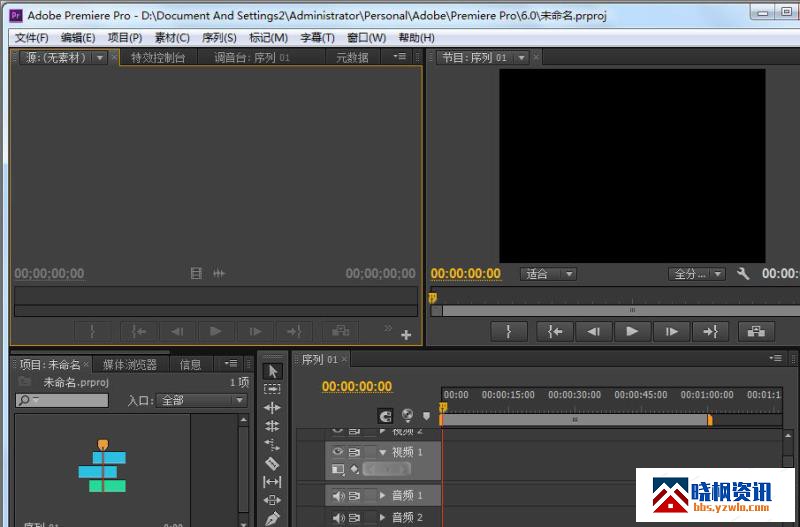The width and height of the screenshot is (800, 527).
Task: Go to In point in Program monitor
Action: 555,332
